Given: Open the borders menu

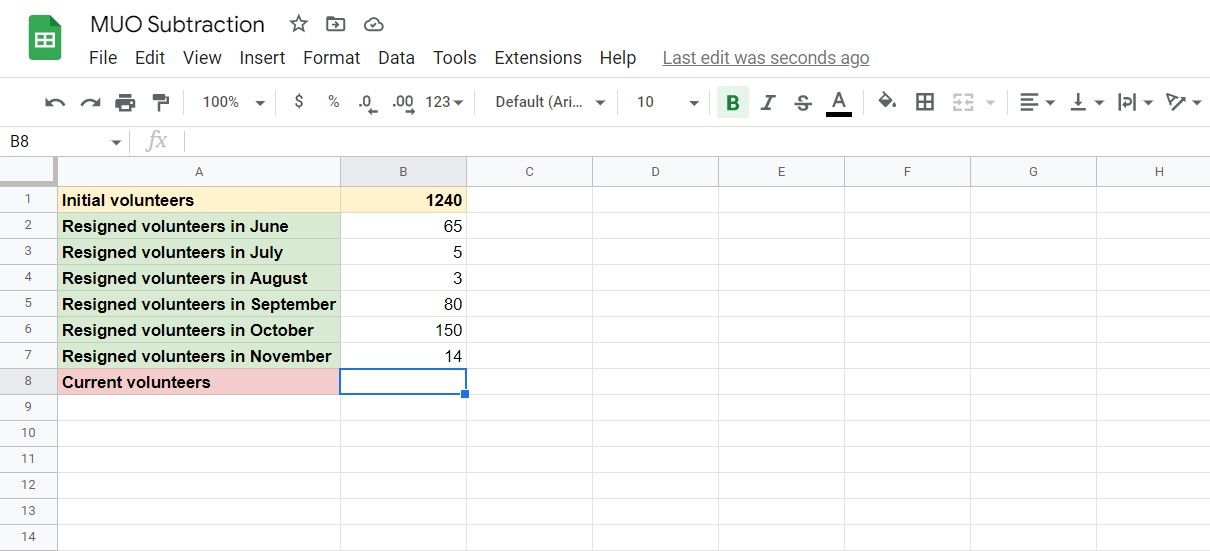Looking at the screenshot, I should [925, 102].
